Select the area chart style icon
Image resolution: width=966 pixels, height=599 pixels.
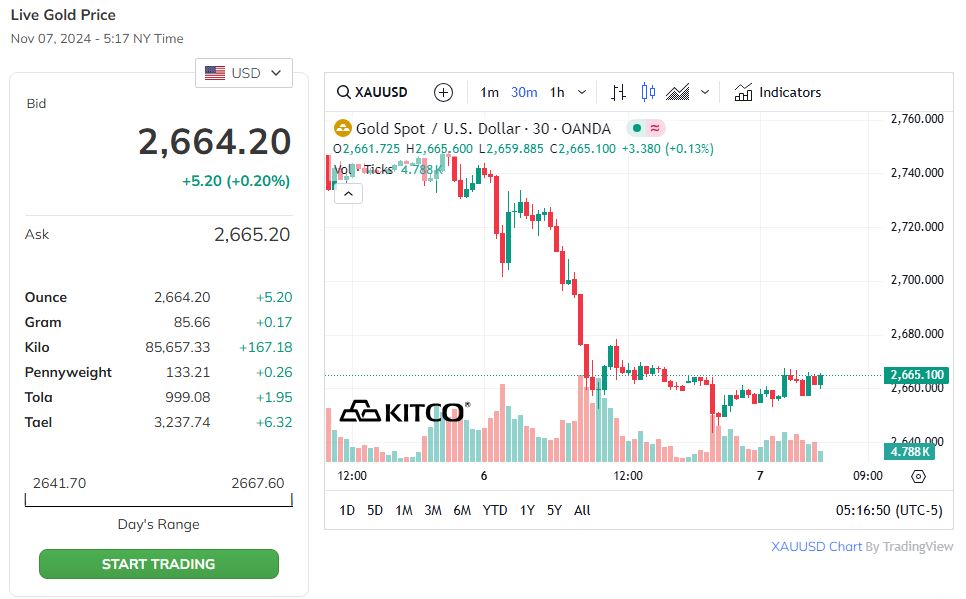click(x=678, y=92)
